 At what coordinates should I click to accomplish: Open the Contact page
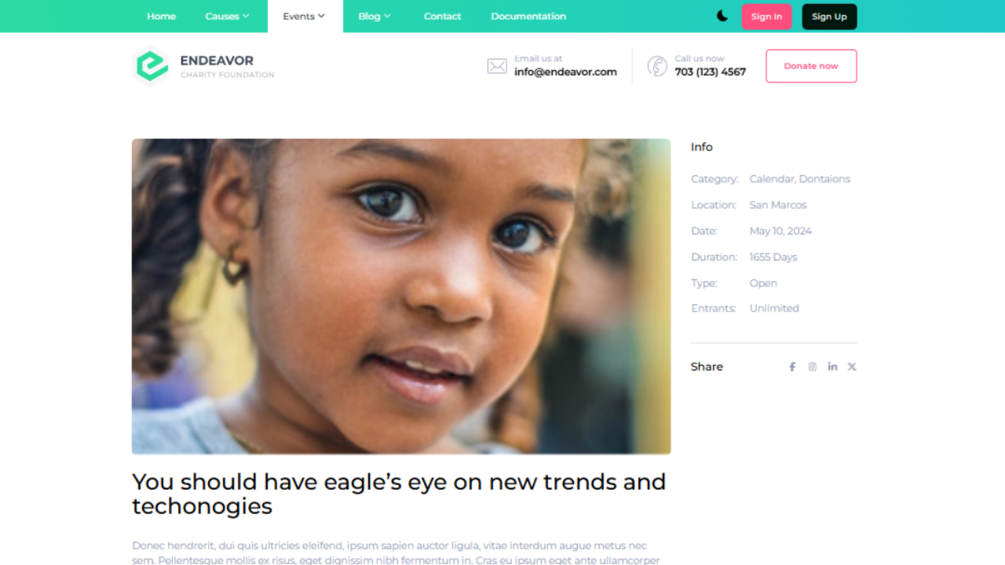[x=442, y=16]
